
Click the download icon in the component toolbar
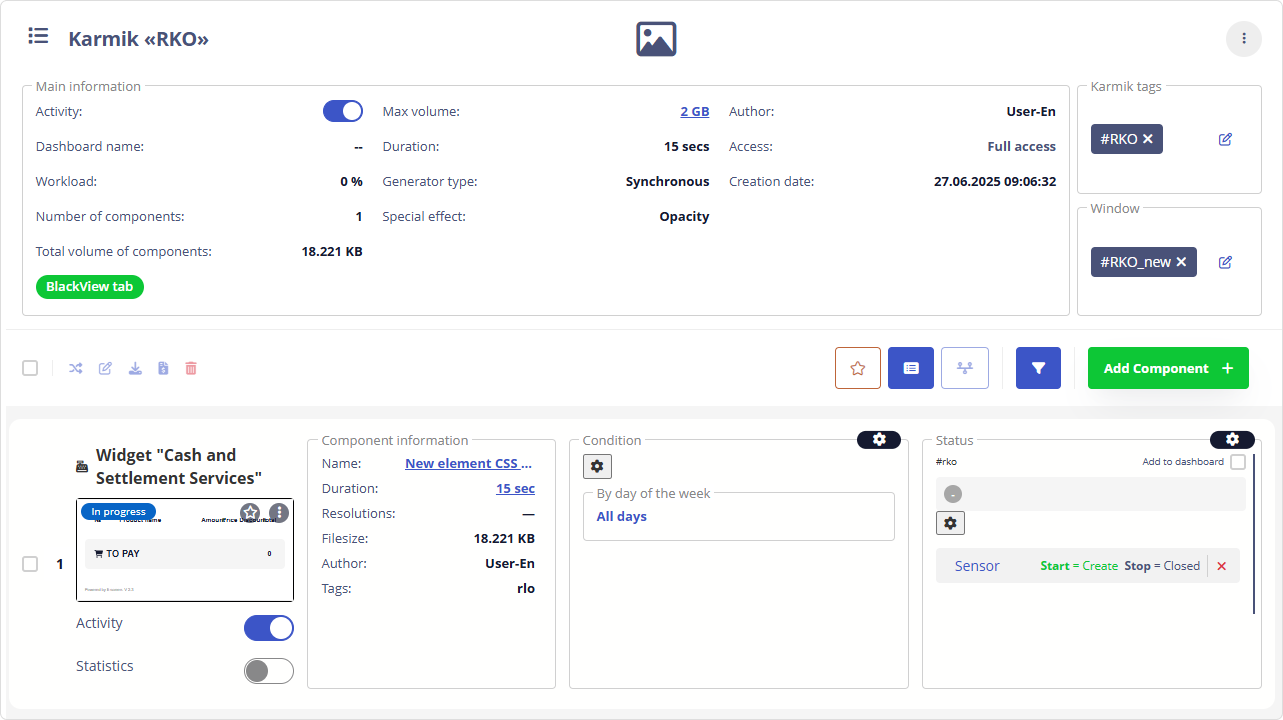[135, 368]
